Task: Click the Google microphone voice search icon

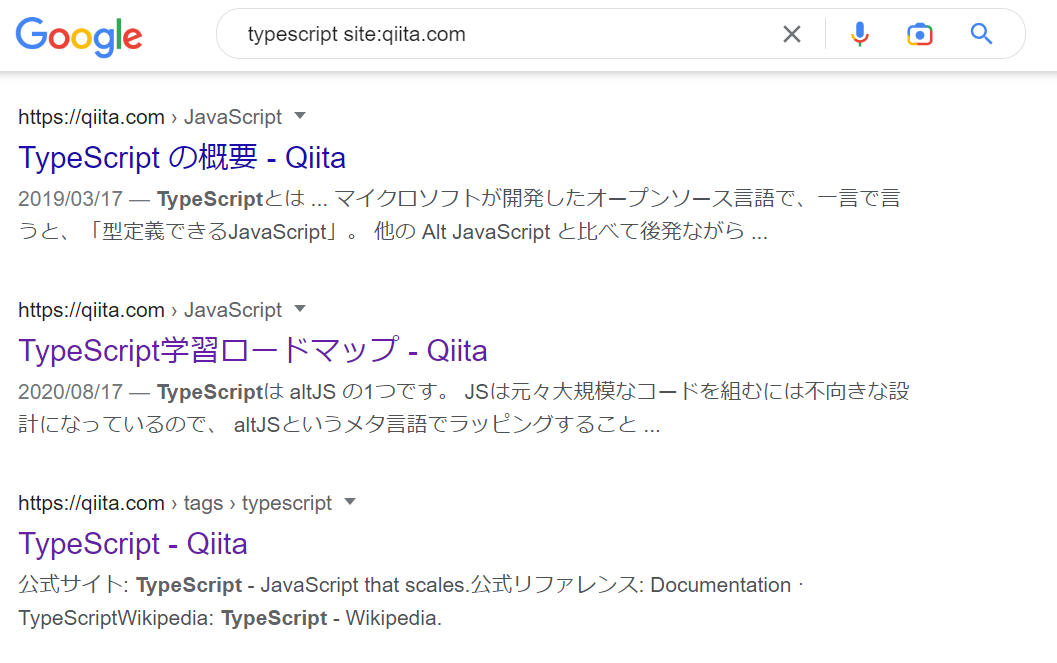Action: [860, 33]
